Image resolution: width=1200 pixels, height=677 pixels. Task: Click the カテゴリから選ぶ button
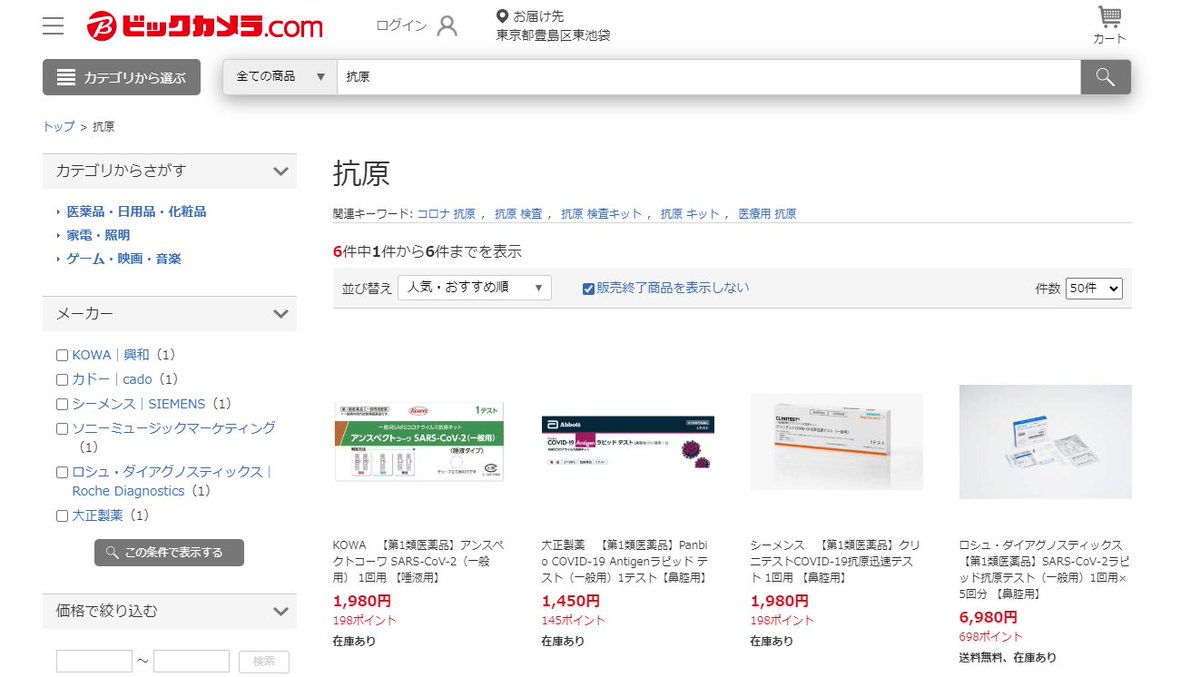[x=121, y=77]
